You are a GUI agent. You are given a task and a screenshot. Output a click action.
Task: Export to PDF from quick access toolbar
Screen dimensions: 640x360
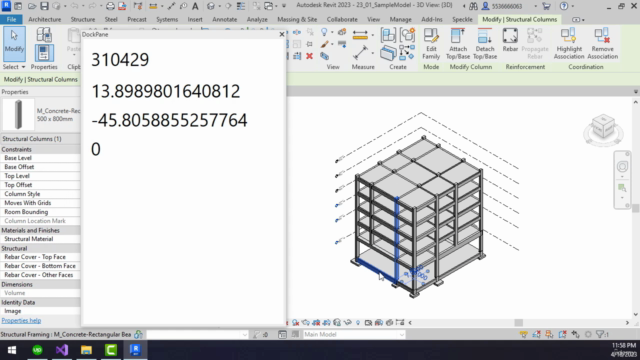pyautogui.click(x=122, y=6)
